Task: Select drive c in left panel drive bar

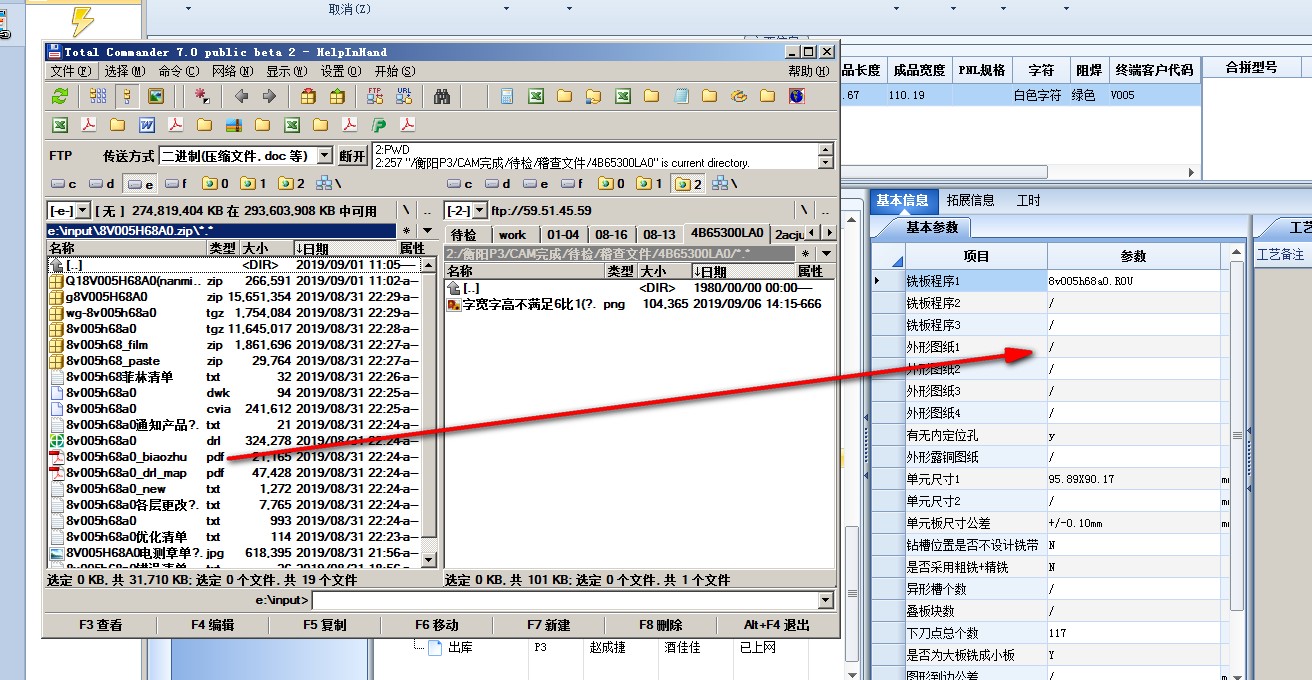Action: pos(64,184)
